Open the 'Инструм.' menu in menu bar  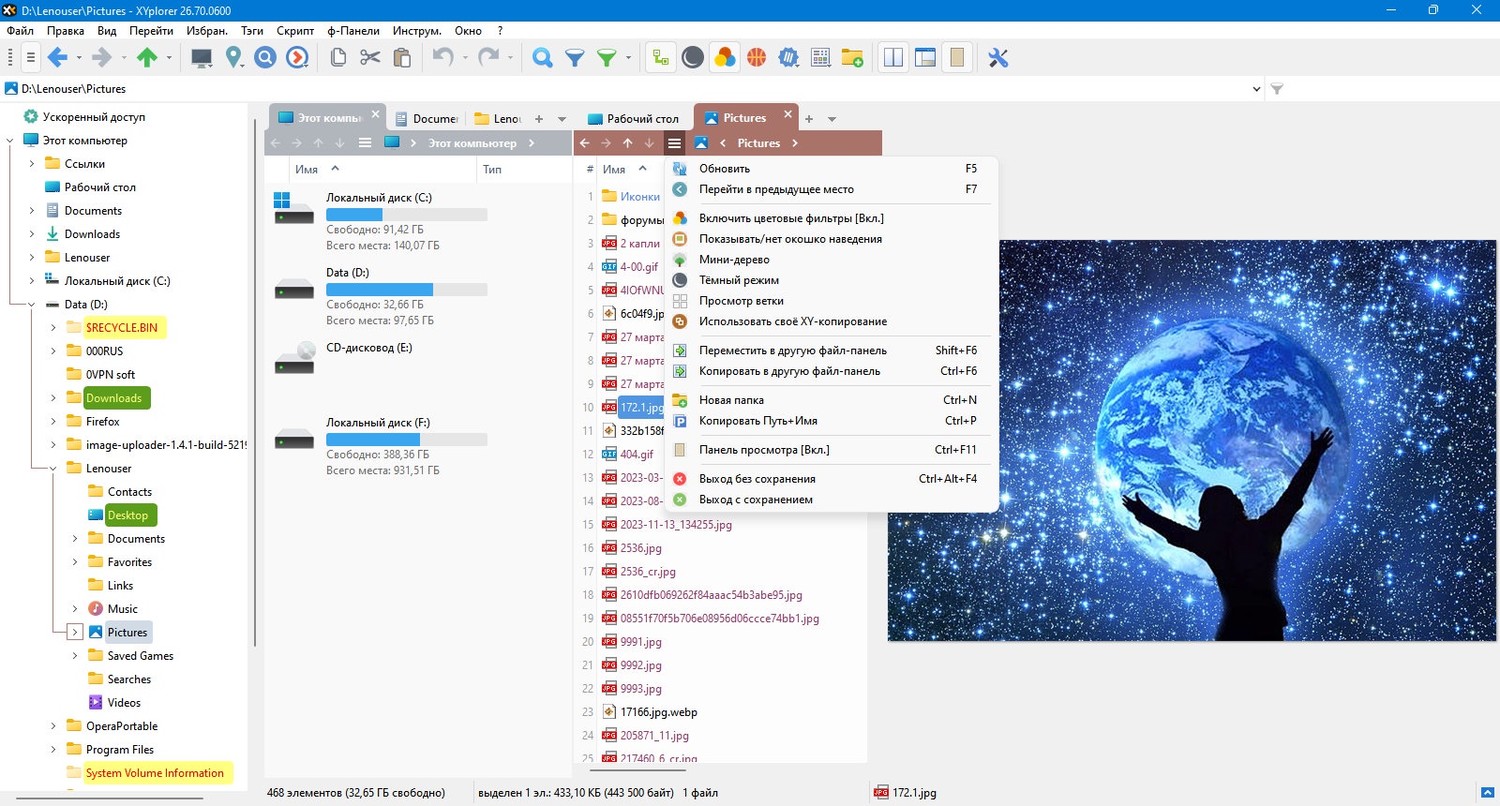point(419,31)
